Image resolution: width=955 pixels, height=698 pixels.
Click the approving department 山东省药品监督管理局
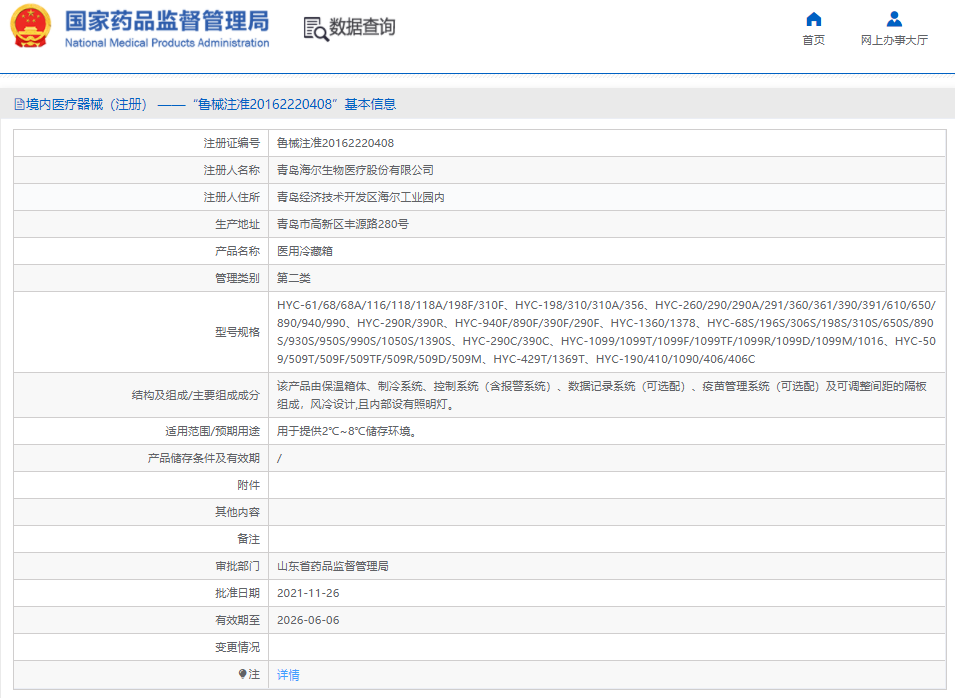pos(332,566)
